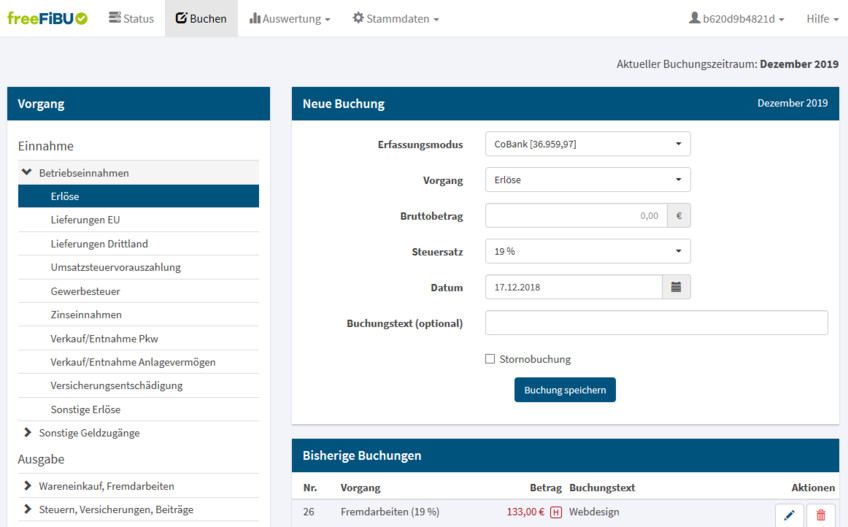Click the pencil edit icon for booking 26

[x=789, y=515]
